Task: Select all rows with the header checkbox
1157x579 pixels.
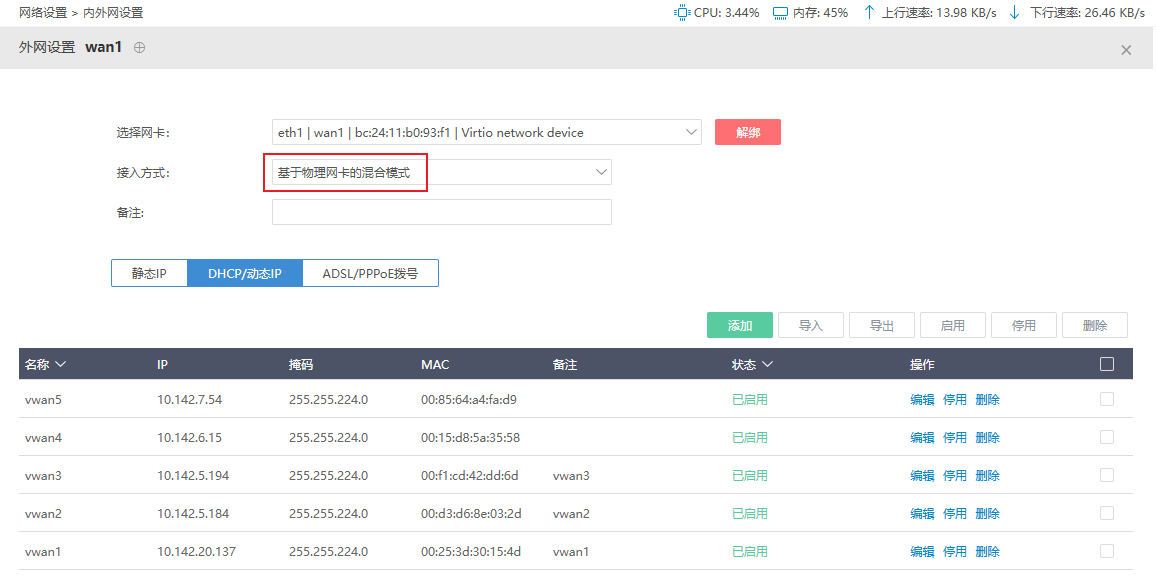Action: [x=1106, y=364]
